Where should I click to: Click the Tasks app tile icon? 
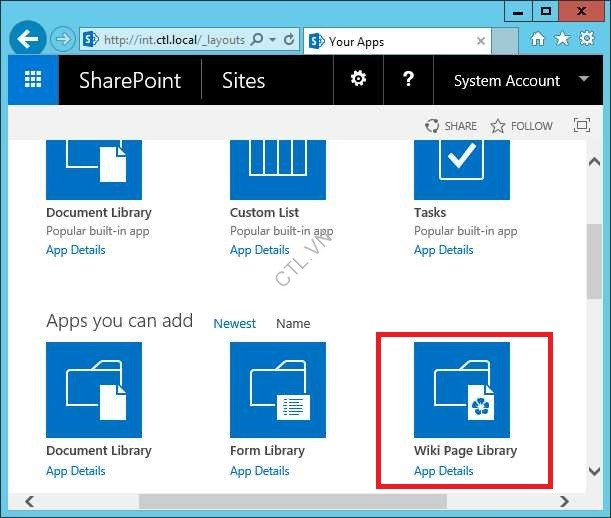(x=462, y=163)
